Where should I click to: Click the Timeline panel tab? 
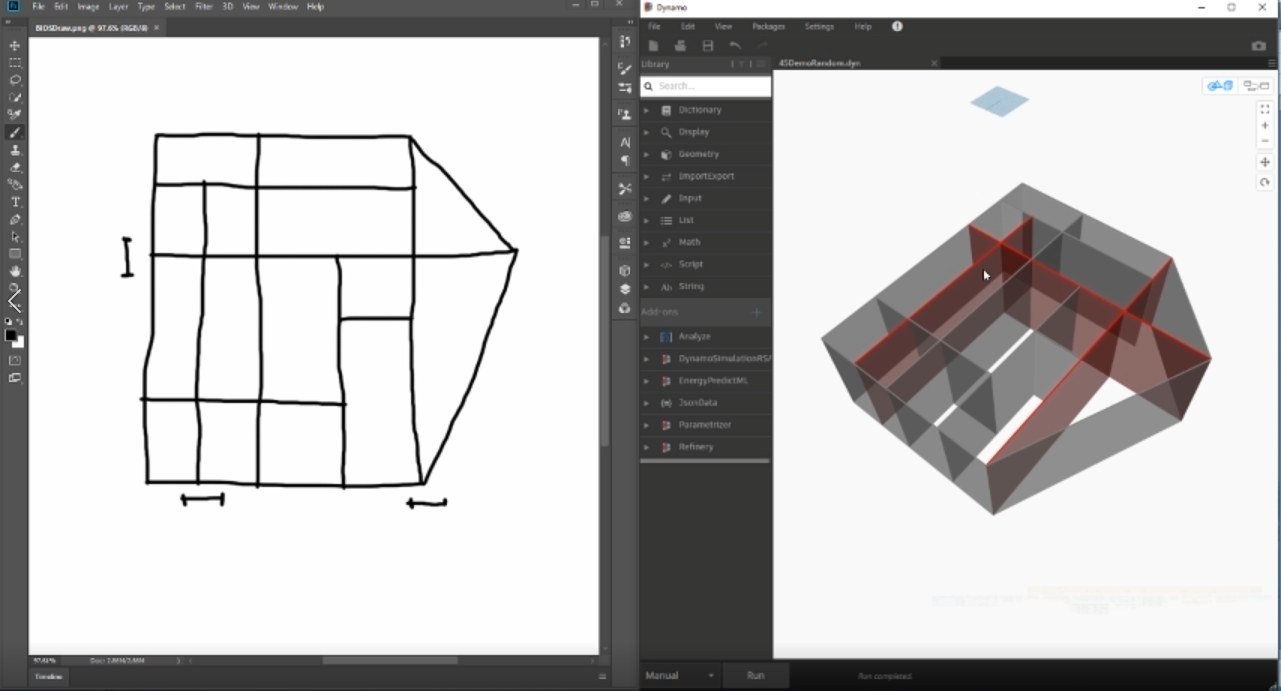tap(49, 677)
